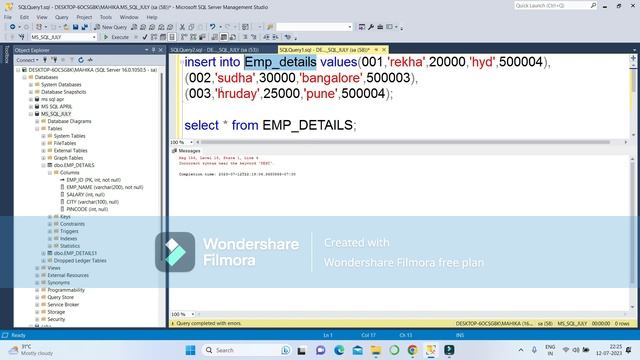Select the Database Diagrams folder
This screenshot has height=360, width=640.
pos(69,121)
